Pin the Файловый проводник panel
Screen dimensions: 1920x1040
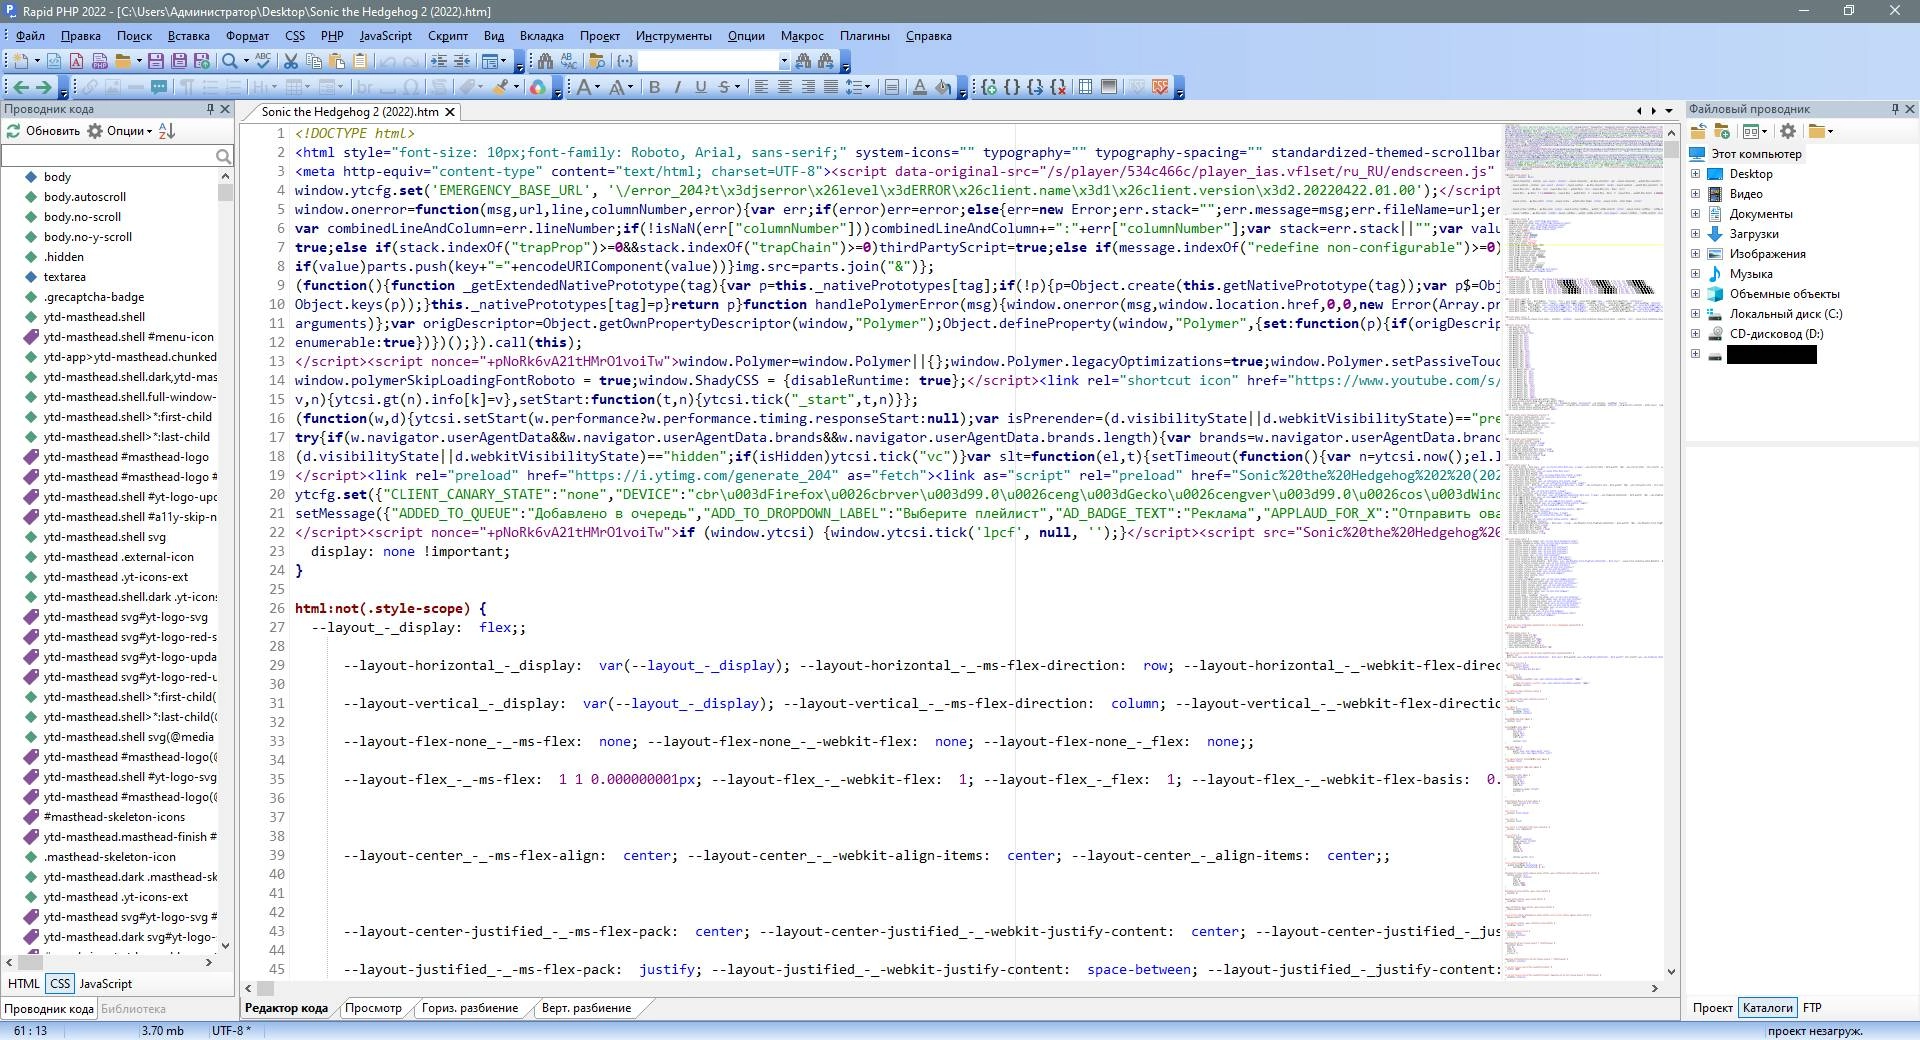tap(1895, 109)
